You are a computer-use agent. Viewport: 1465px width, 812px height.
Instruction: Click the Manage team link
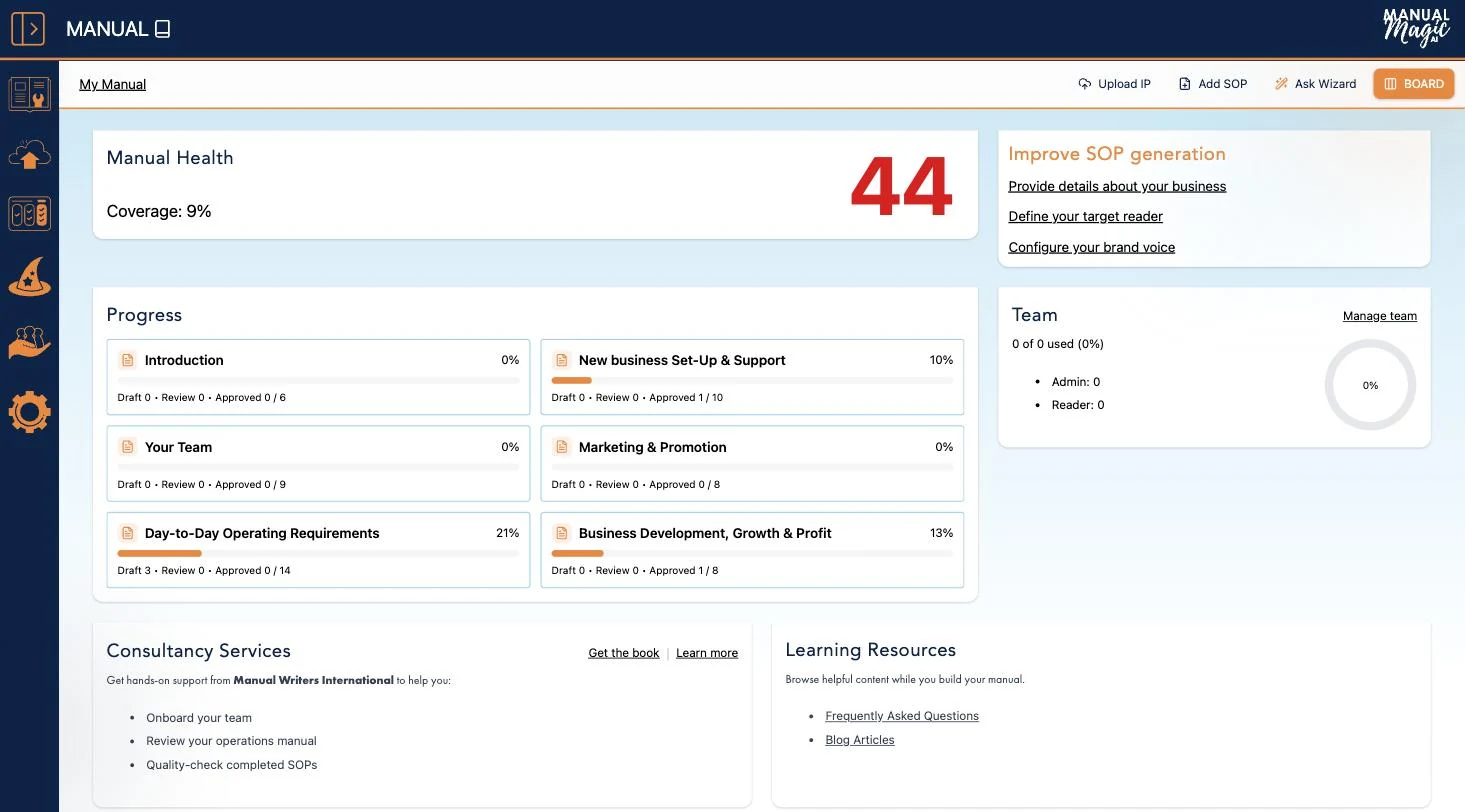click(x=1380, y=316)
